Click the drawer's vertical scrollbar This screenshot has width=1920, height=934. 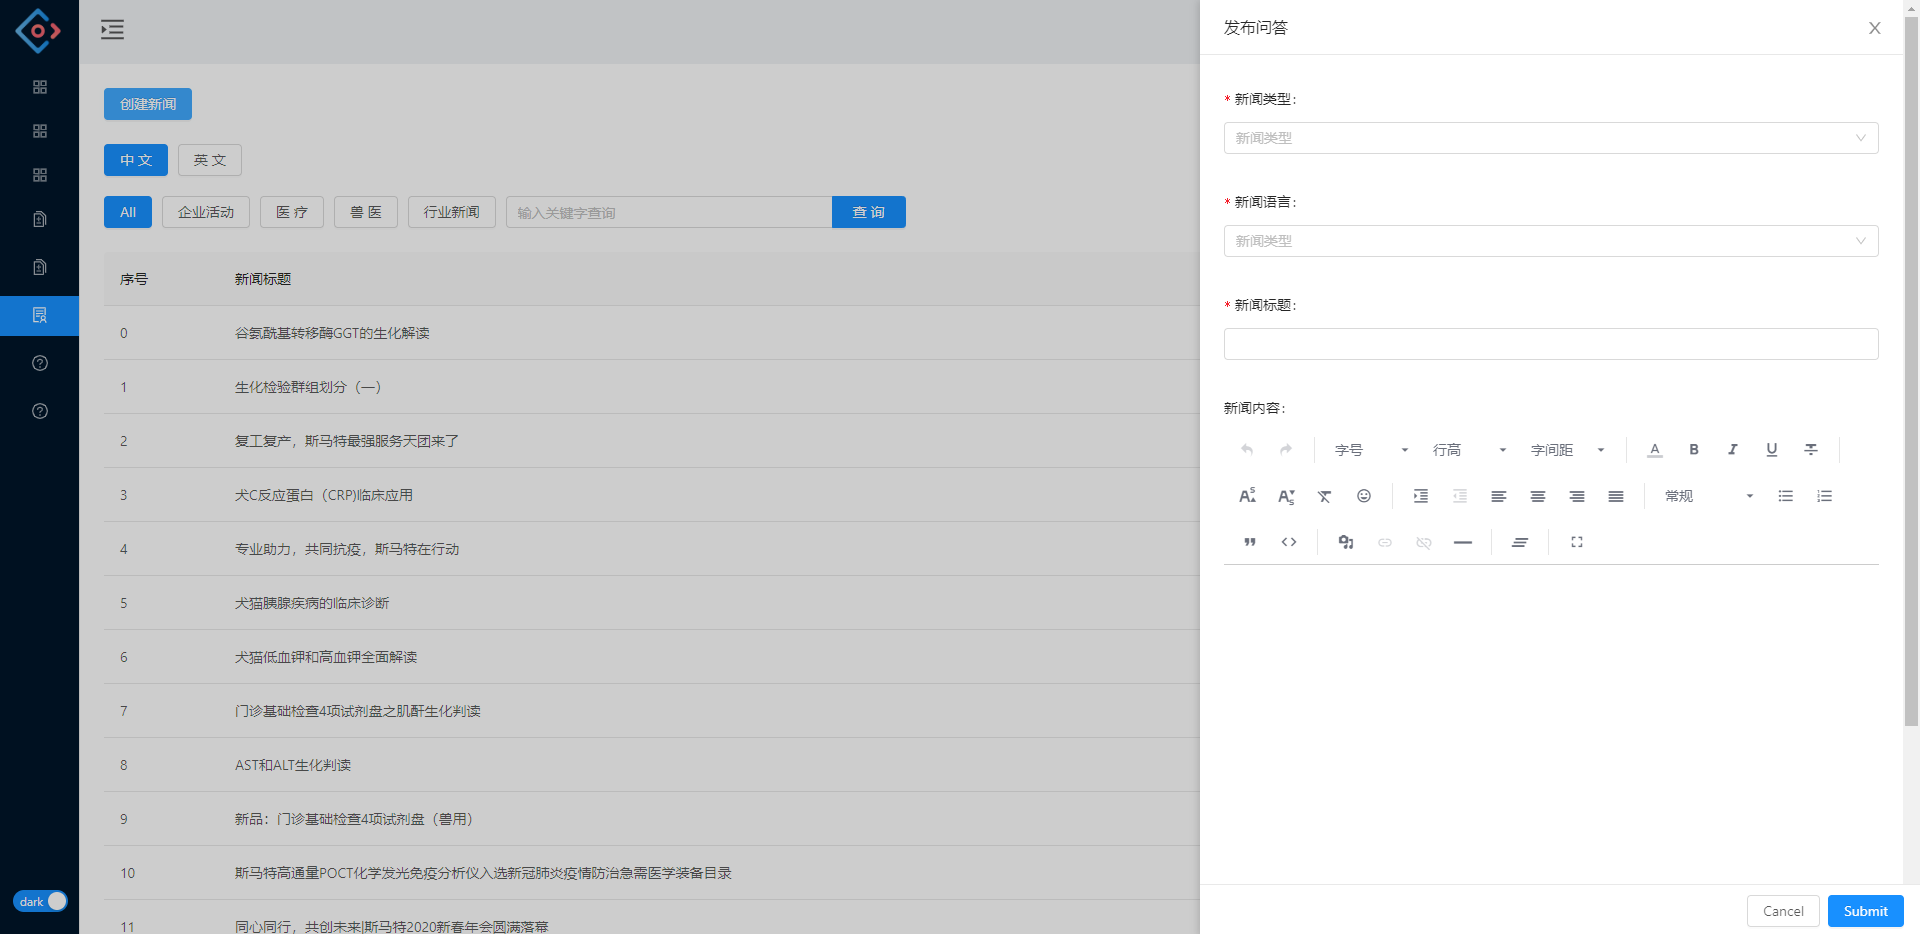1911,370
